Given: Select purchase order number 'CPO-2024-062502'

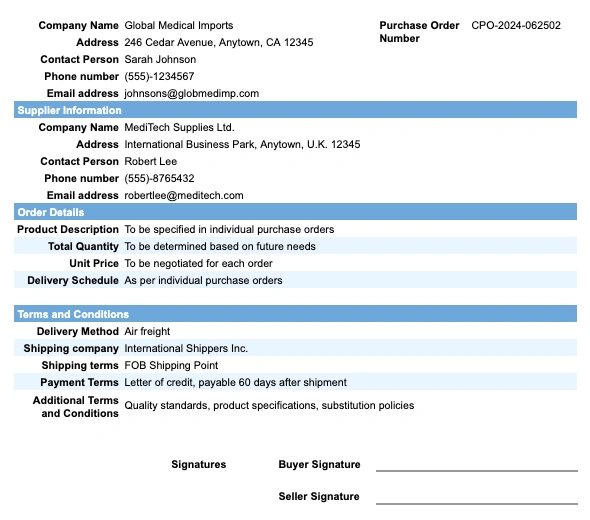Looking at the screenshot, I should click(x=516, y=26).
